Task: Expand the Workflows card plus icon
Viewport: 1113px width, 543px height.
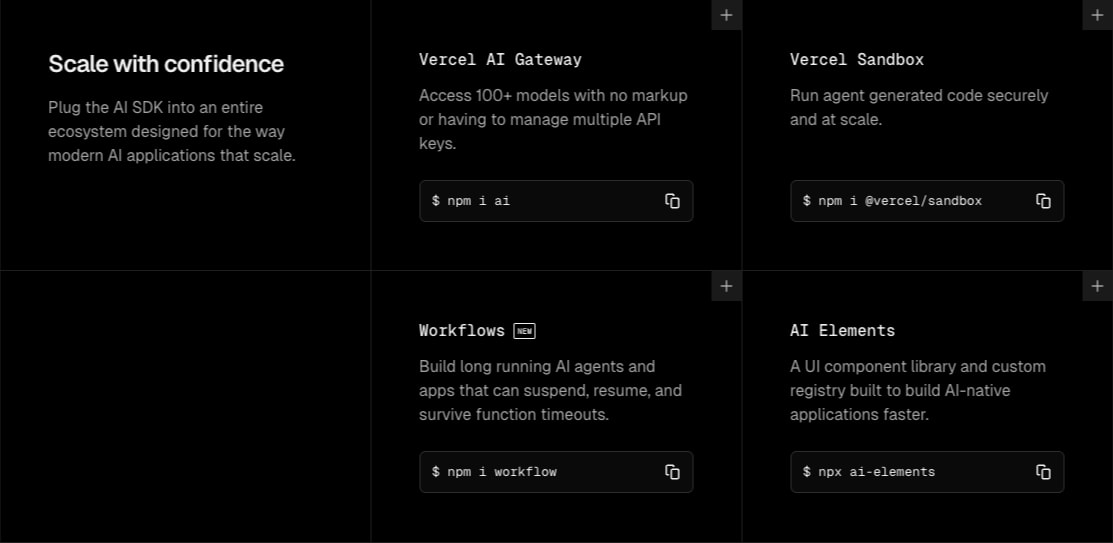Action: click(x=726, y=286)
